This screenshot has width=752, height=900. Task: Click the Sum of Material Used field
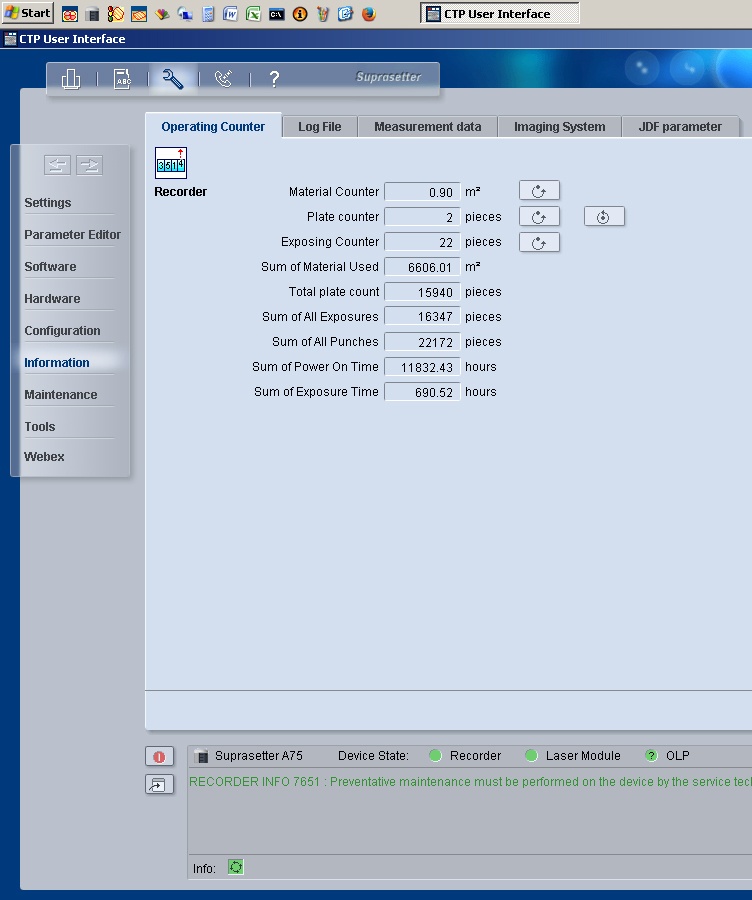[422, 267]
